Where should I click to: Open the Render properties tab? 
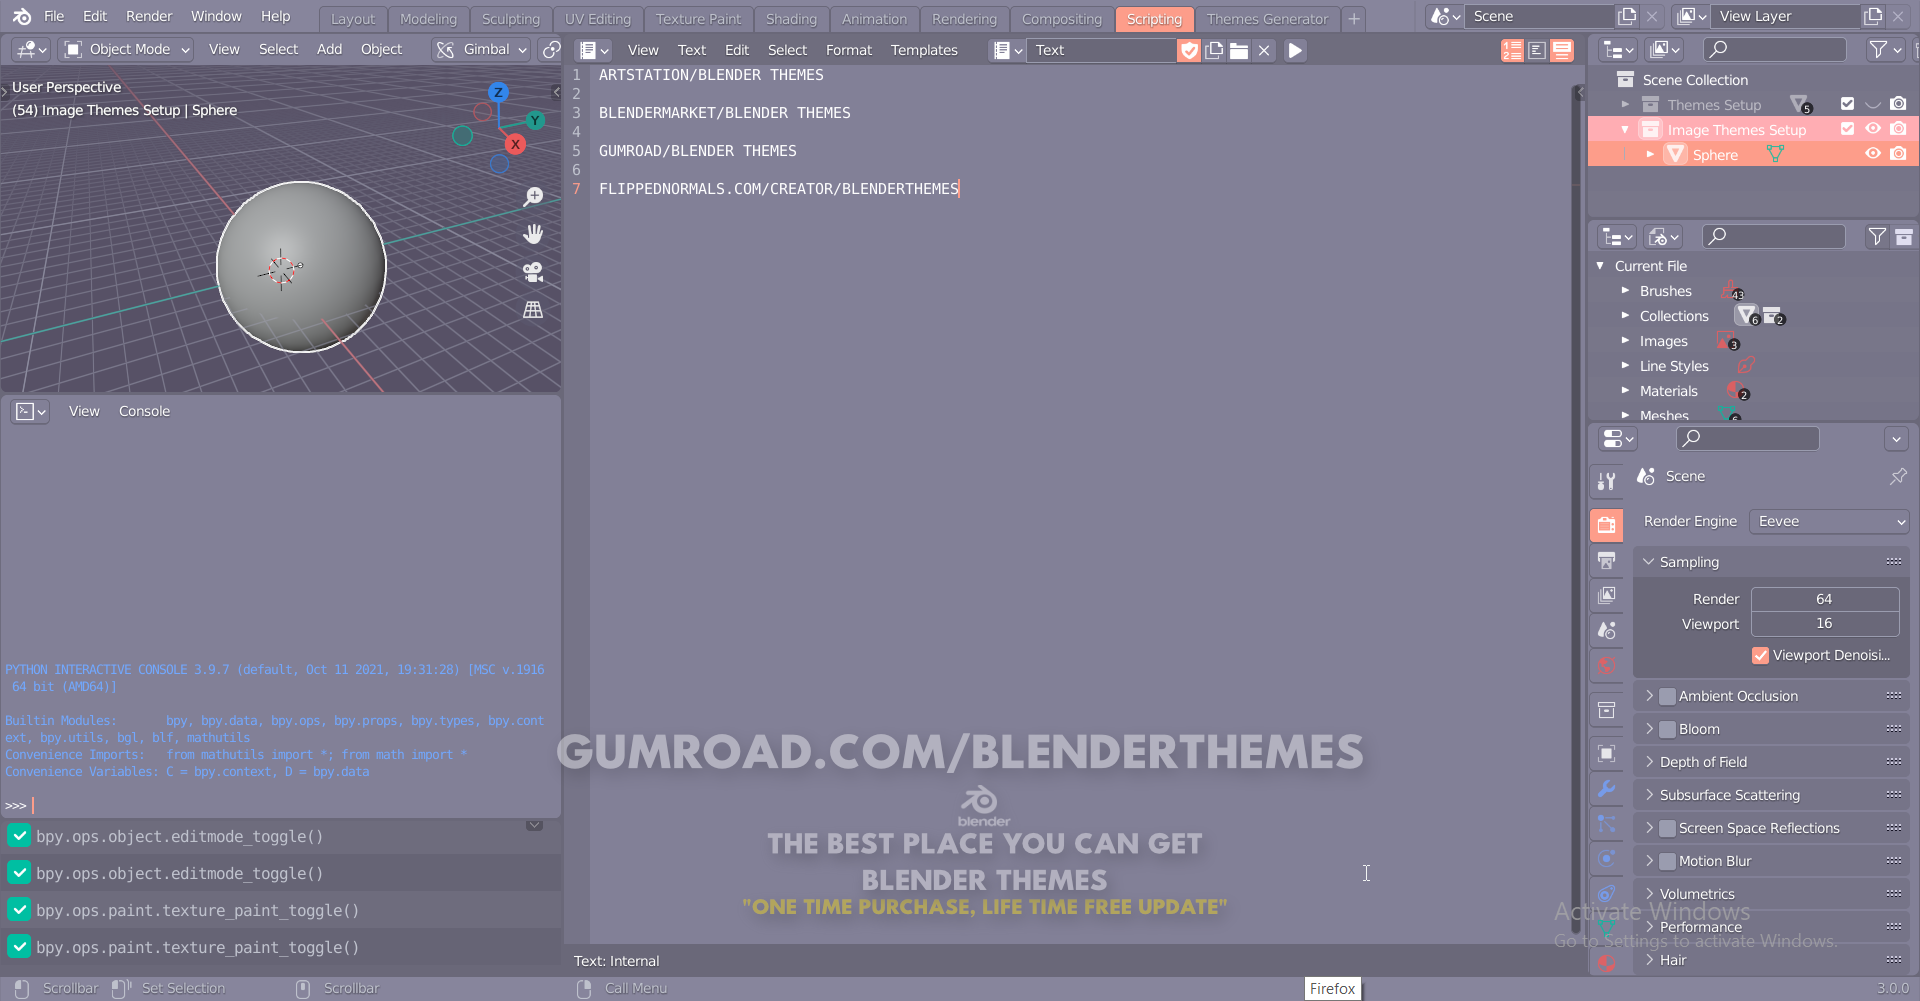(x=1607, y=525)
